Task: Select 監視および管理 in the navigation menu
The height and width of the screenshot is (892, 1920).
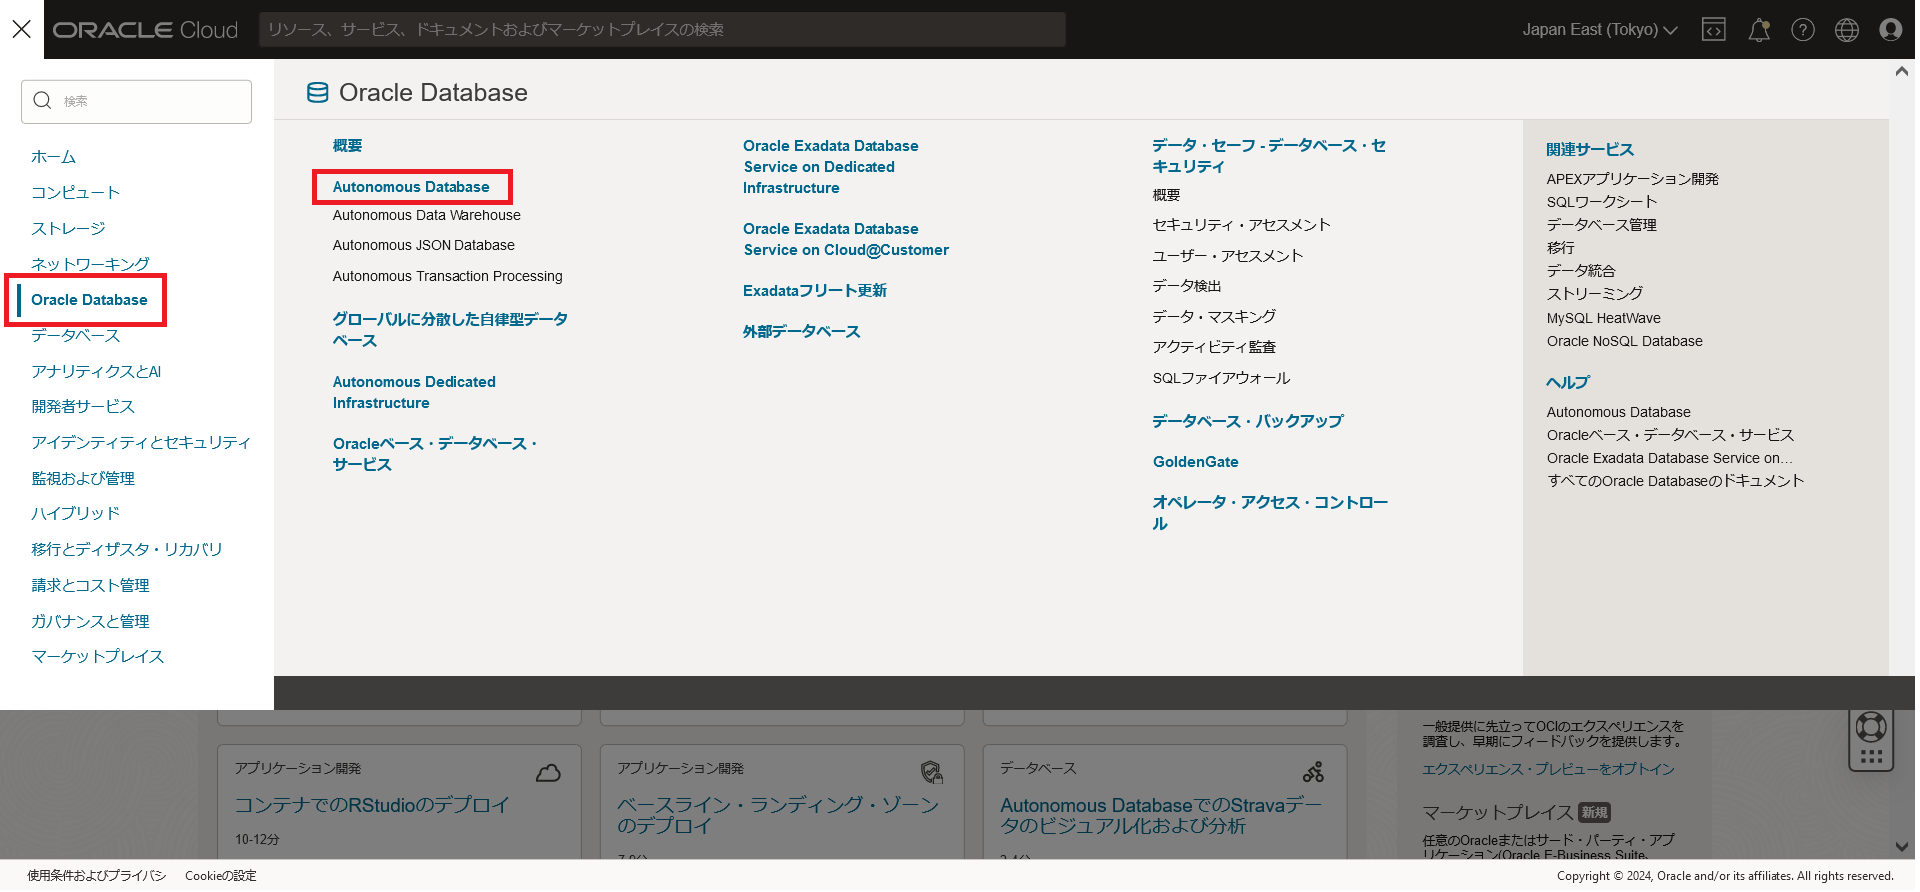Action: pyautogui.click(x=83, y=479)
